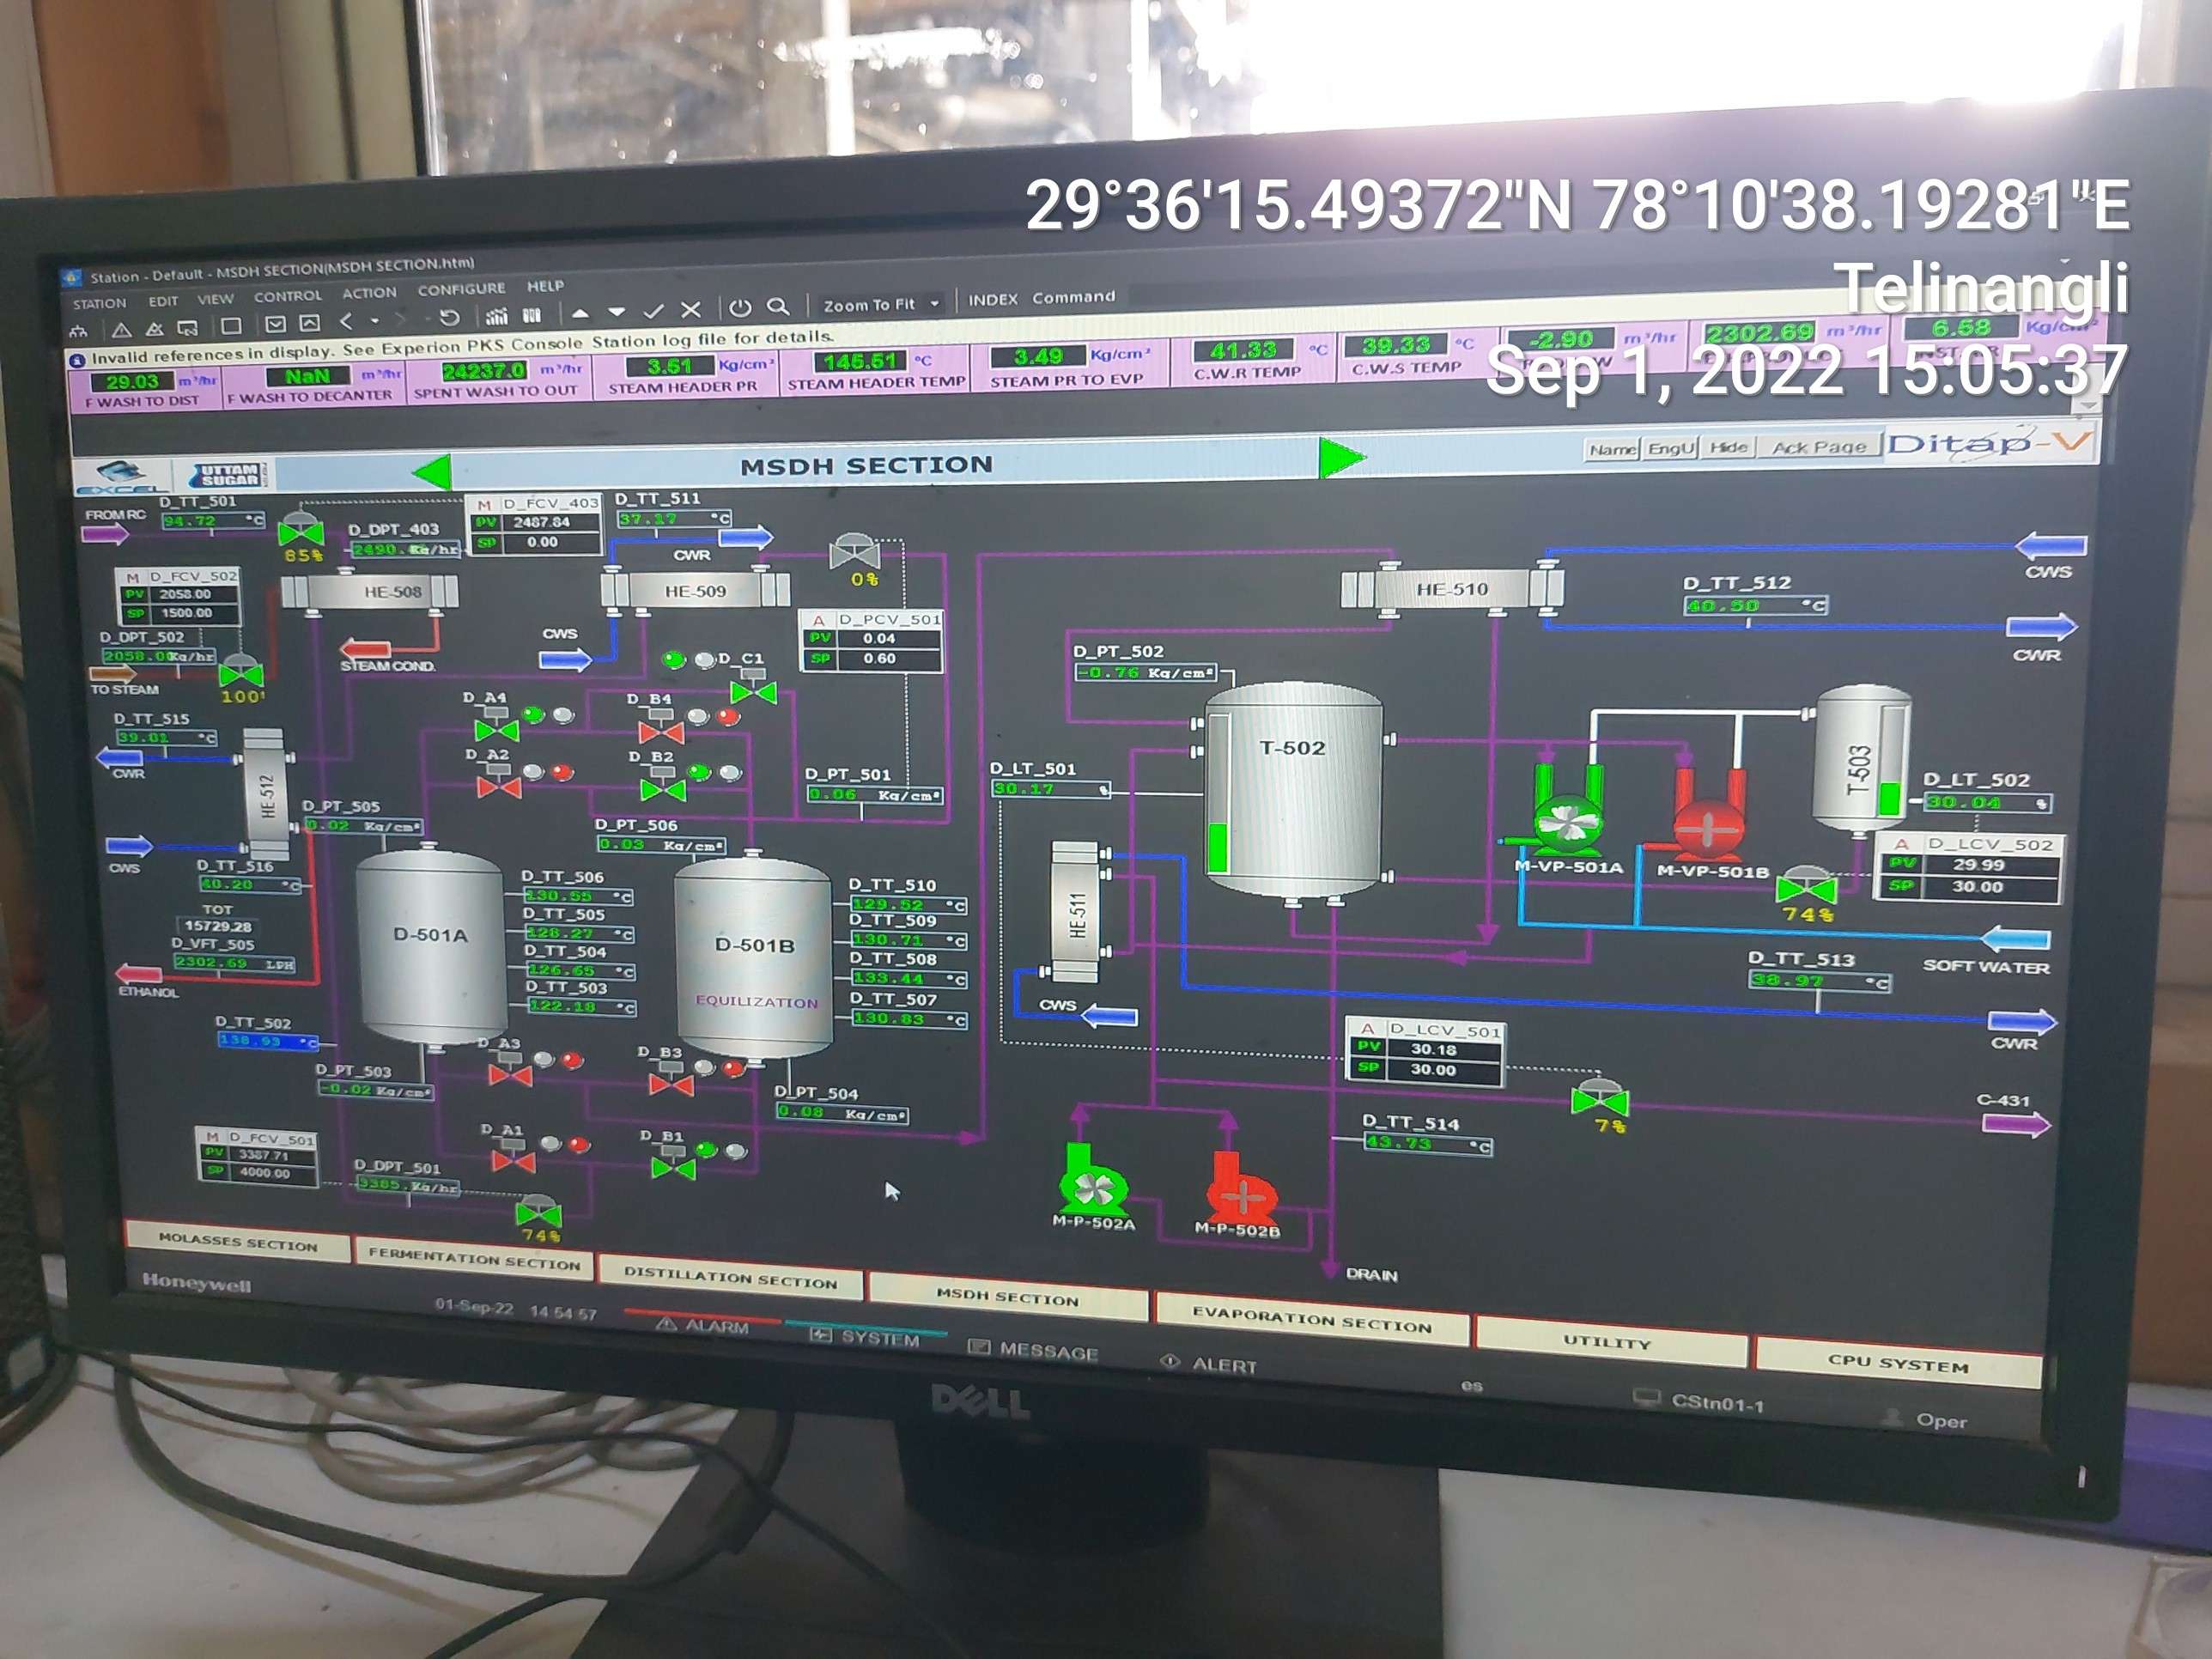The image size is (2212, 1659).
Task: Click the associated display icon in toolbar
Action: point(187,328)
